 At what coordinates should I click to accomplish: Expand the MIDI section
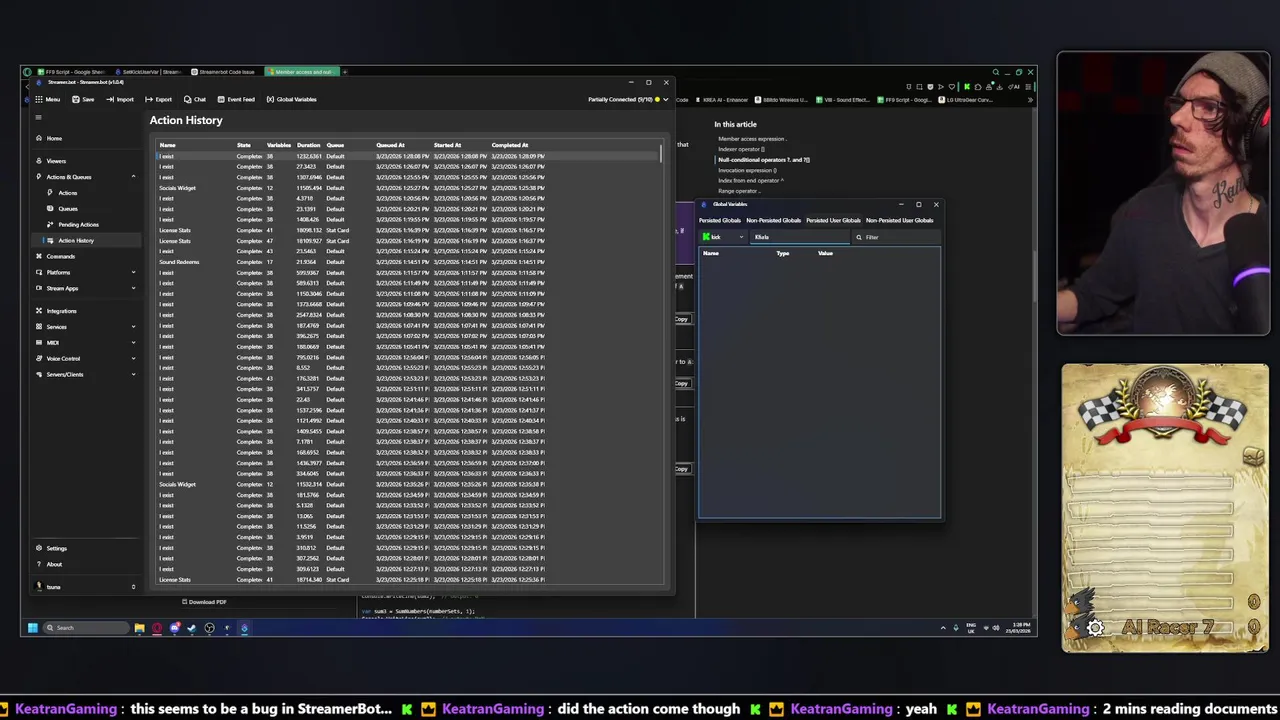[x=85, y=342]
